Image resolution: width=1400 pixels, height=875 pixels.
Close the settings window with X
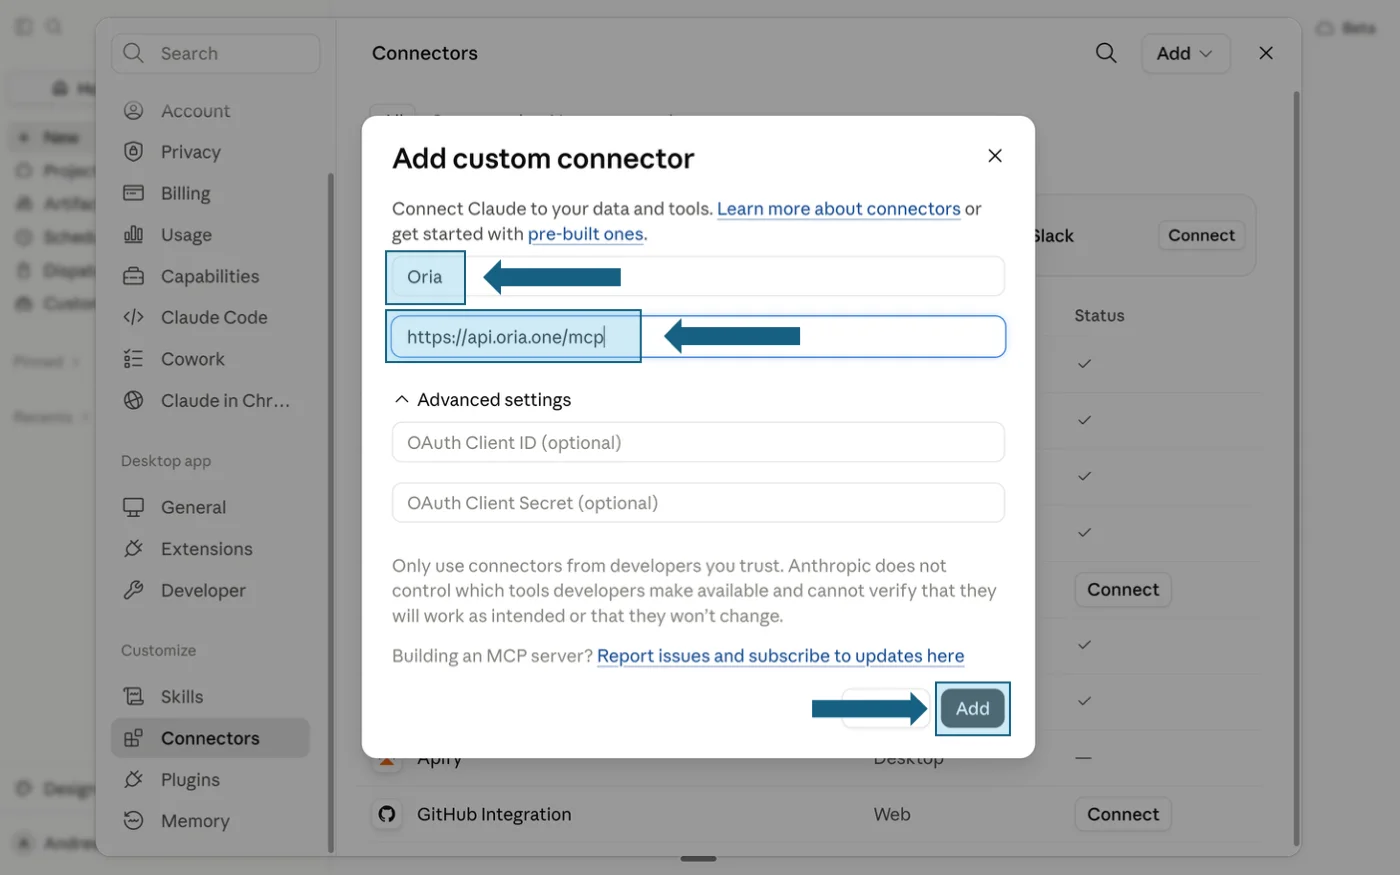[x=1266, y=53]
